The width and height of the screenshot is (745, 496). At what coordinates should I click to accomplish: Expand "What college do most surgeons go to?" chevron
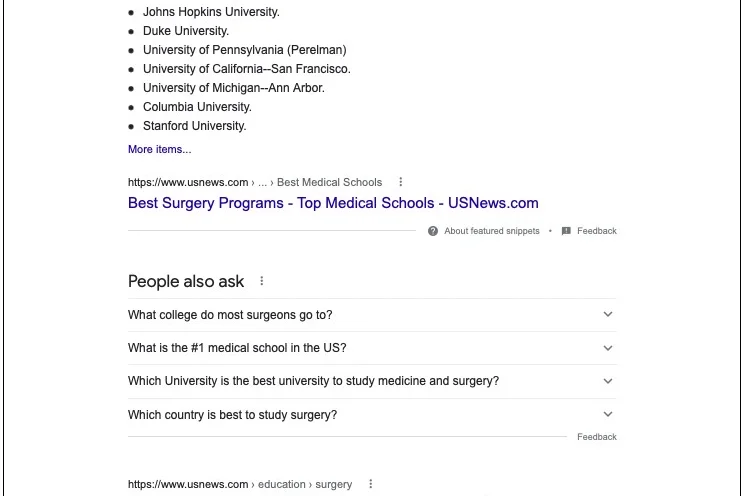(607, 315)
